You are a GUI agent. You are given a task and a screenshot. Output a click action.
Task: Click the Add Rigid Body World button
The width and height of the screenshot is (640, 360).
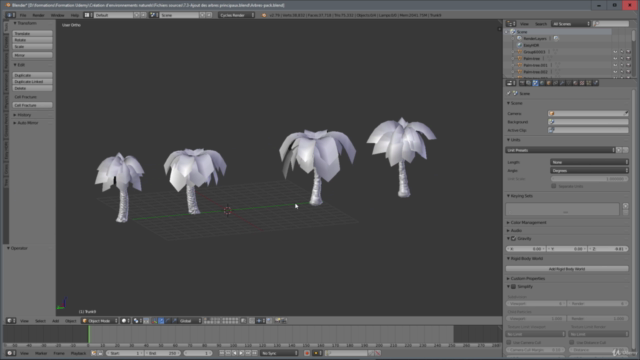tap(567, 269)
